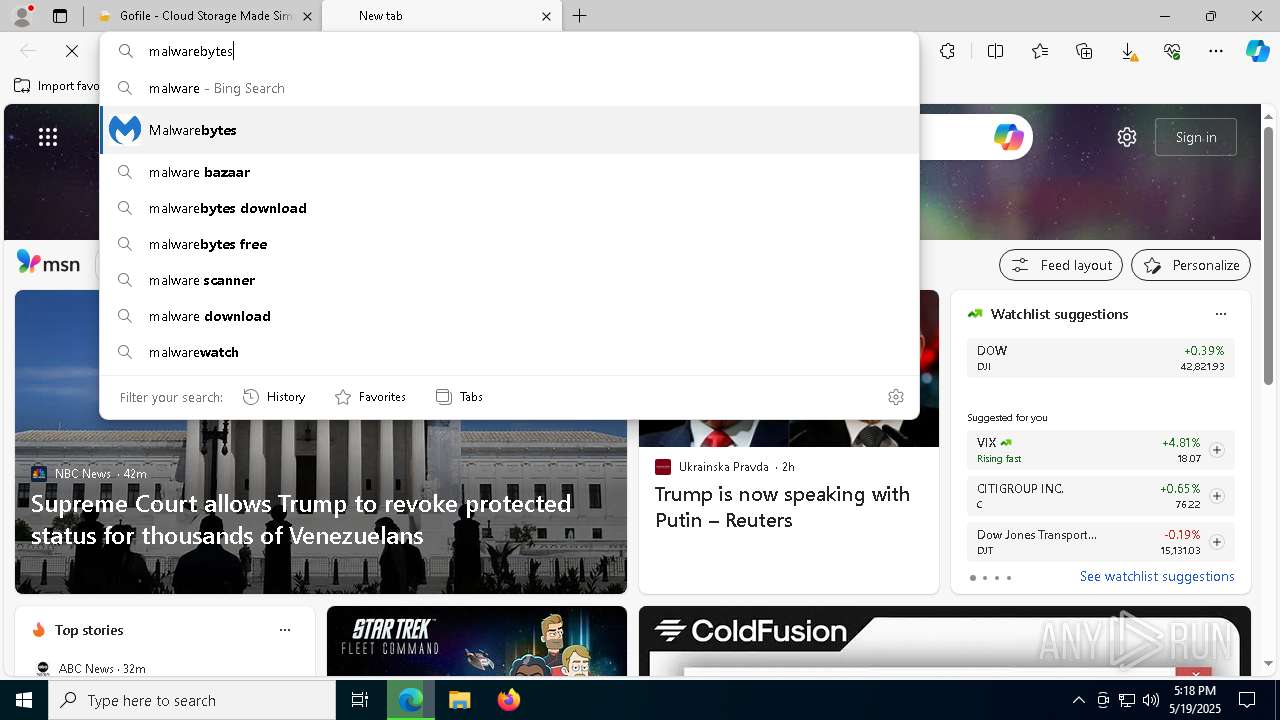Screen dimensions: 1280x720
Task: Add Dow Jones Transport to watchlist
Action: pyautogui.click(x=1217, y=542)
